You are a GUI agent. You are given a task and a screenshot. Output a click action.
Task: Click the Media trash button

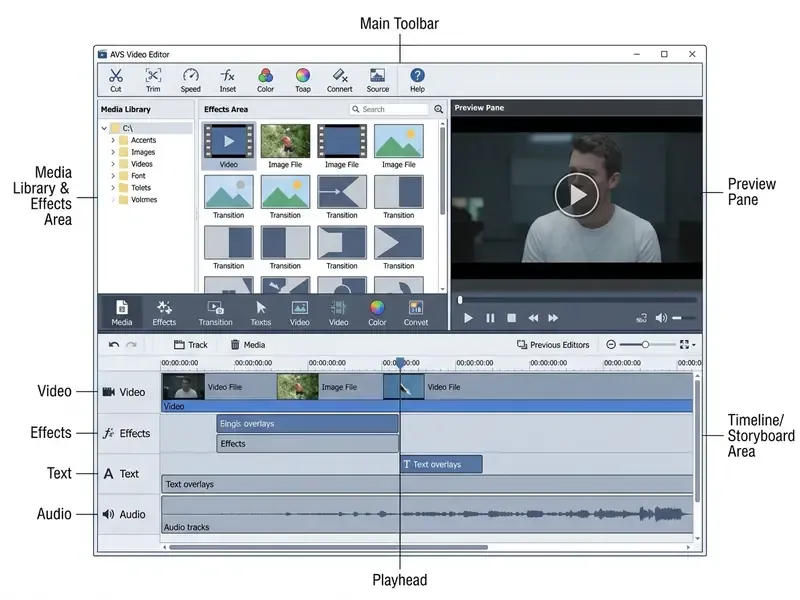click(x=247, y=345)
